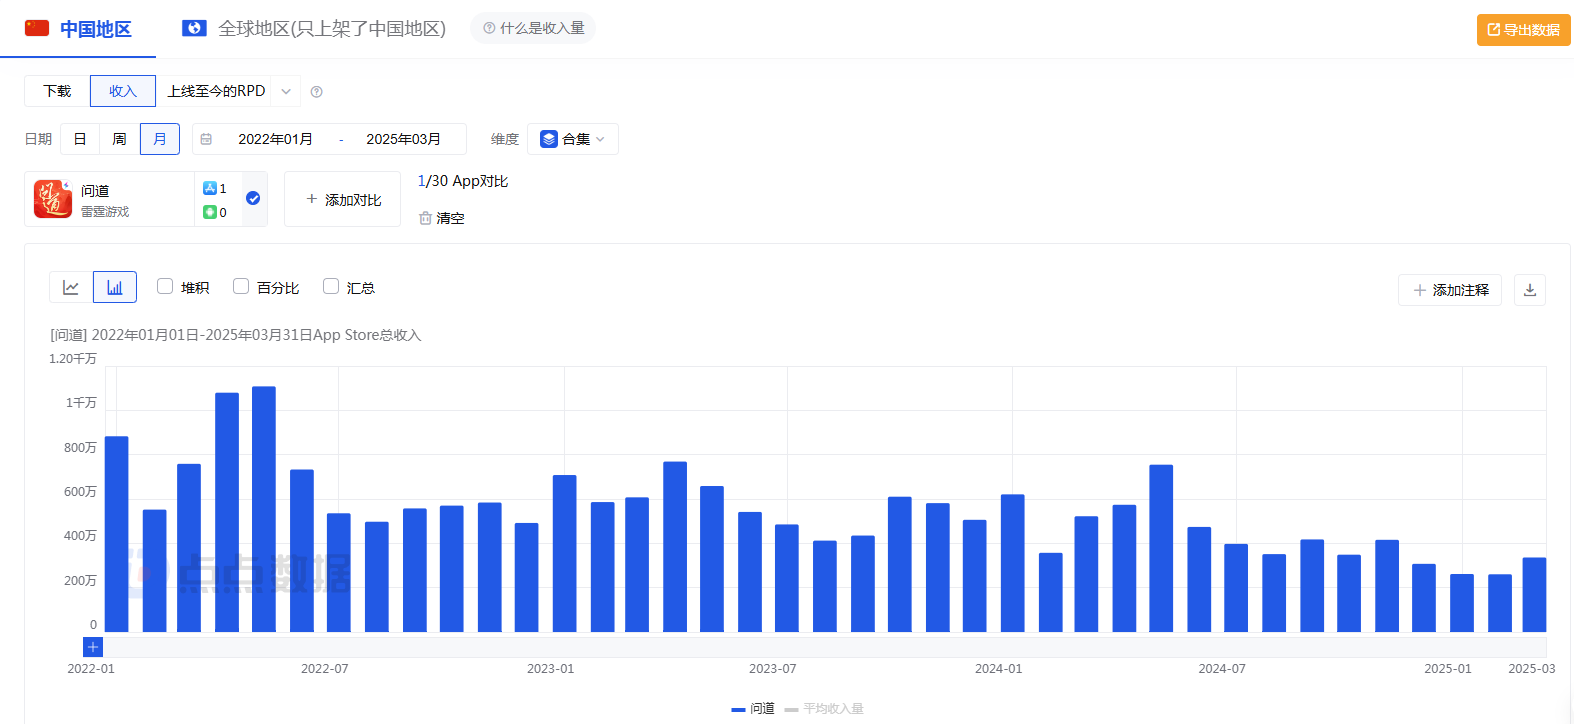Click the 问道 app icon thumbnail

(x=53, y=199)
